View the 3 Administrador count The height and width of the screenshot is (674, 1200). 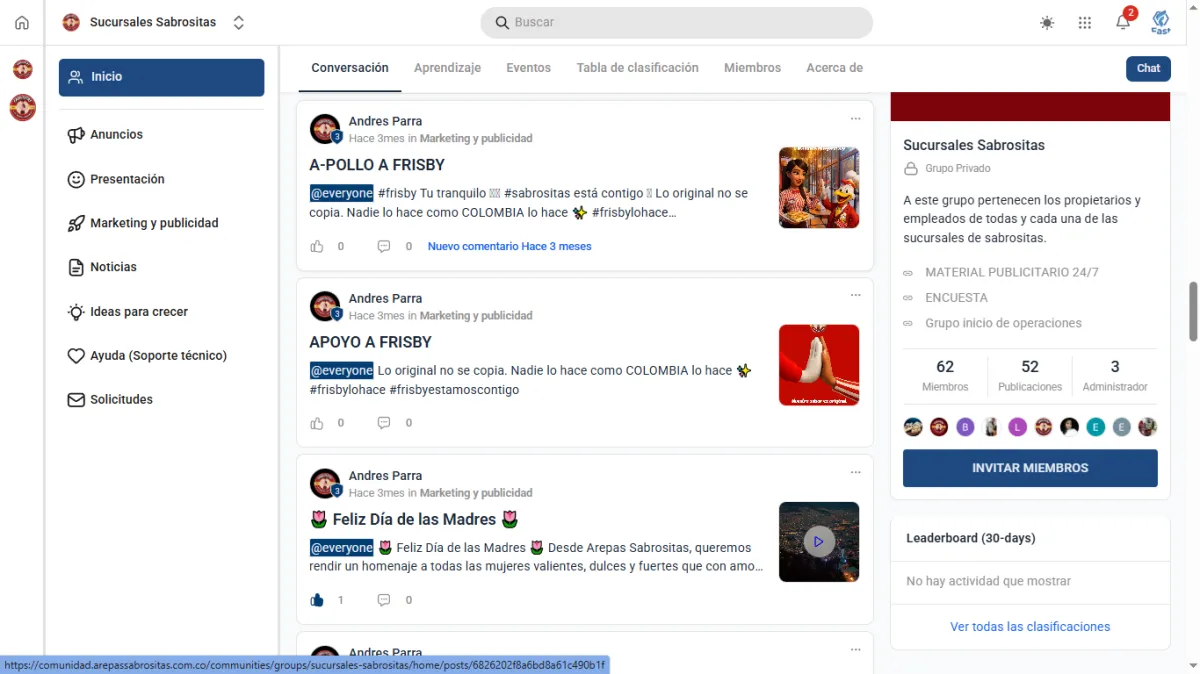[x=1115, y=376]
